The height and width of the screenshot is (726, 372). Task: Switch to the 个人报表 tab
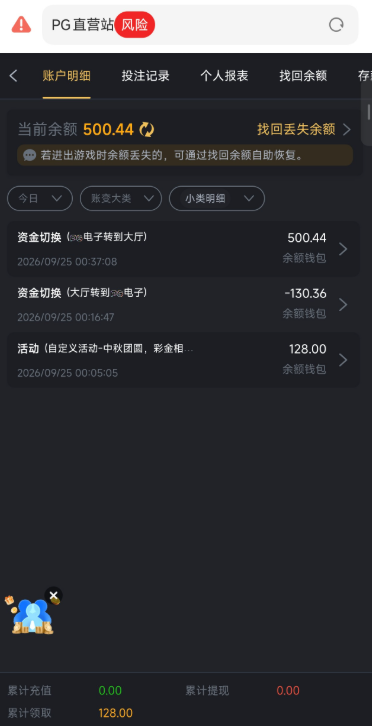pos(224,76)
